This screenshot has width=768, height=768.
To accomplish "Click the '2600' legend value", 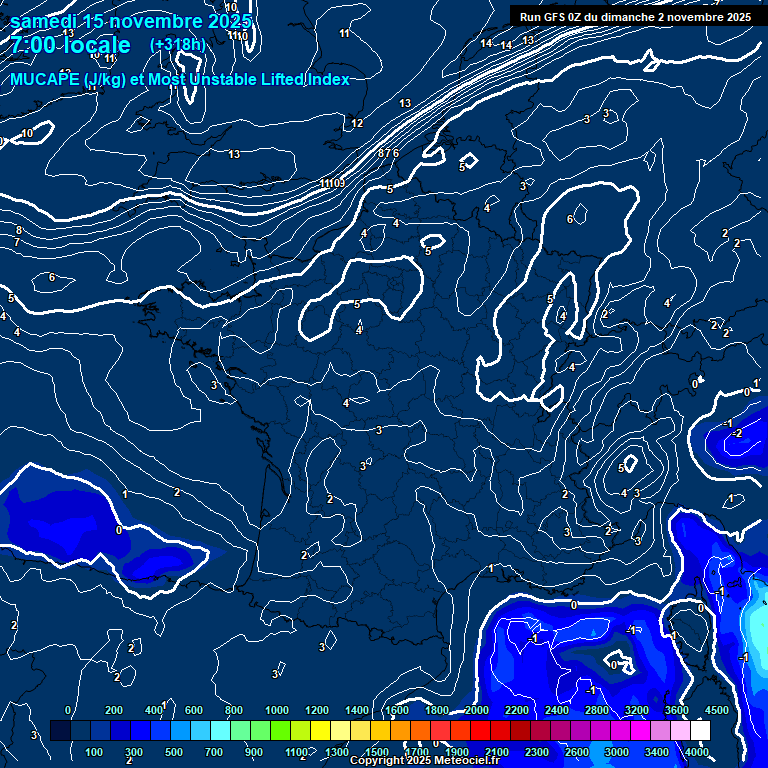I will tap(577, 752).
